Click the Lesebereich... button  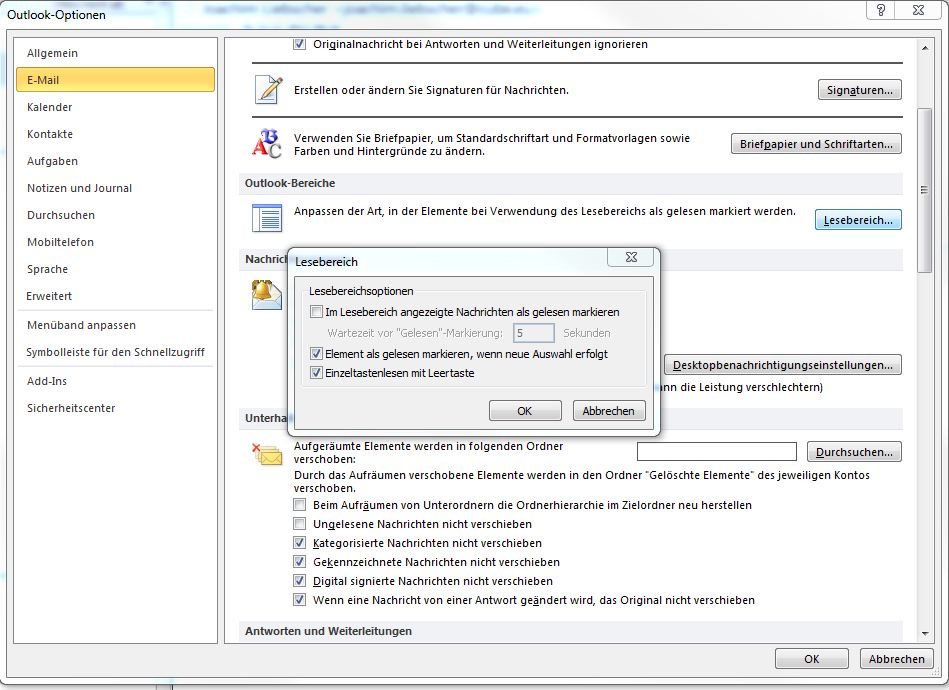pyautogui.click(x=858, y=220)
